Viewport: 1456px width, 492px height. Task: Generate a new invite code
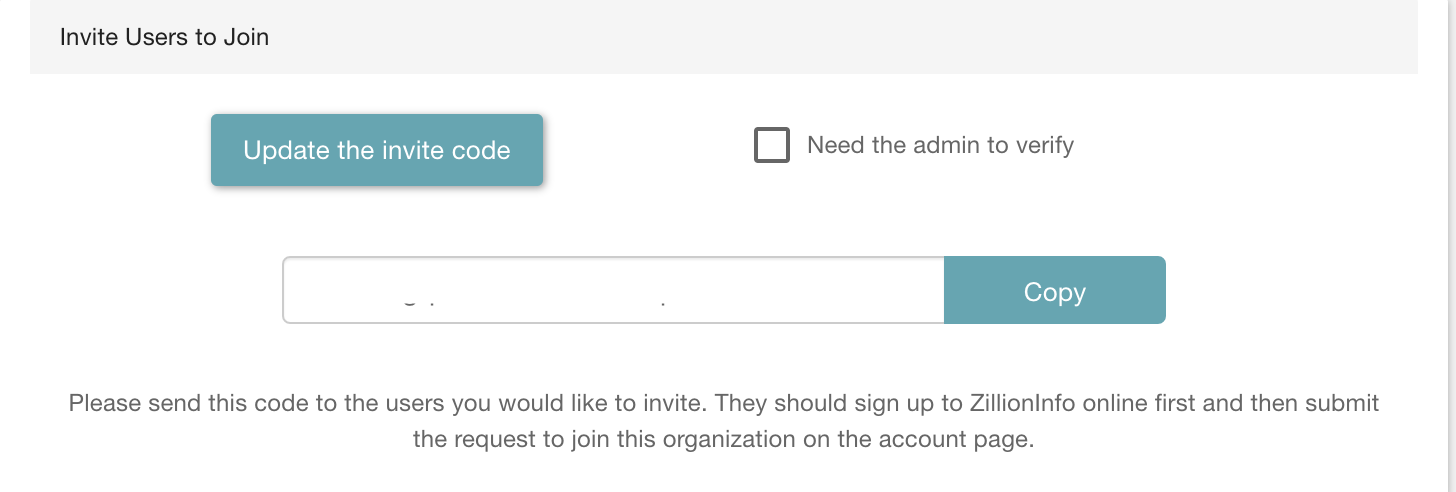click(x=376, y=150)
